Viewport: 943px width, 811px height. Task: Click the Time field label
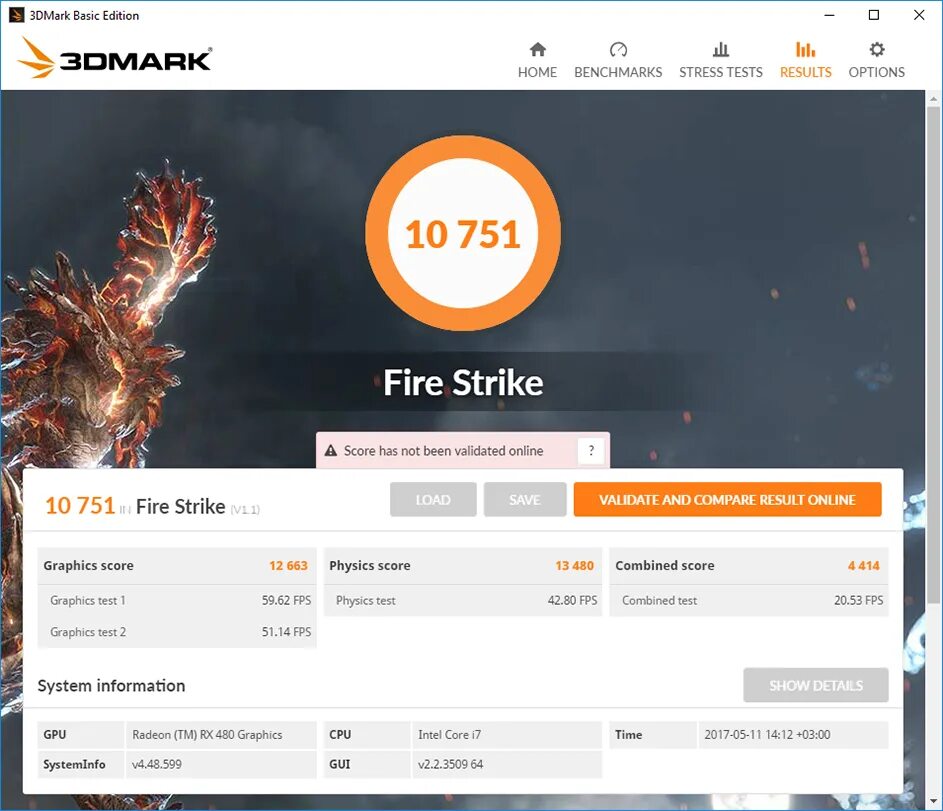(628, 735)
